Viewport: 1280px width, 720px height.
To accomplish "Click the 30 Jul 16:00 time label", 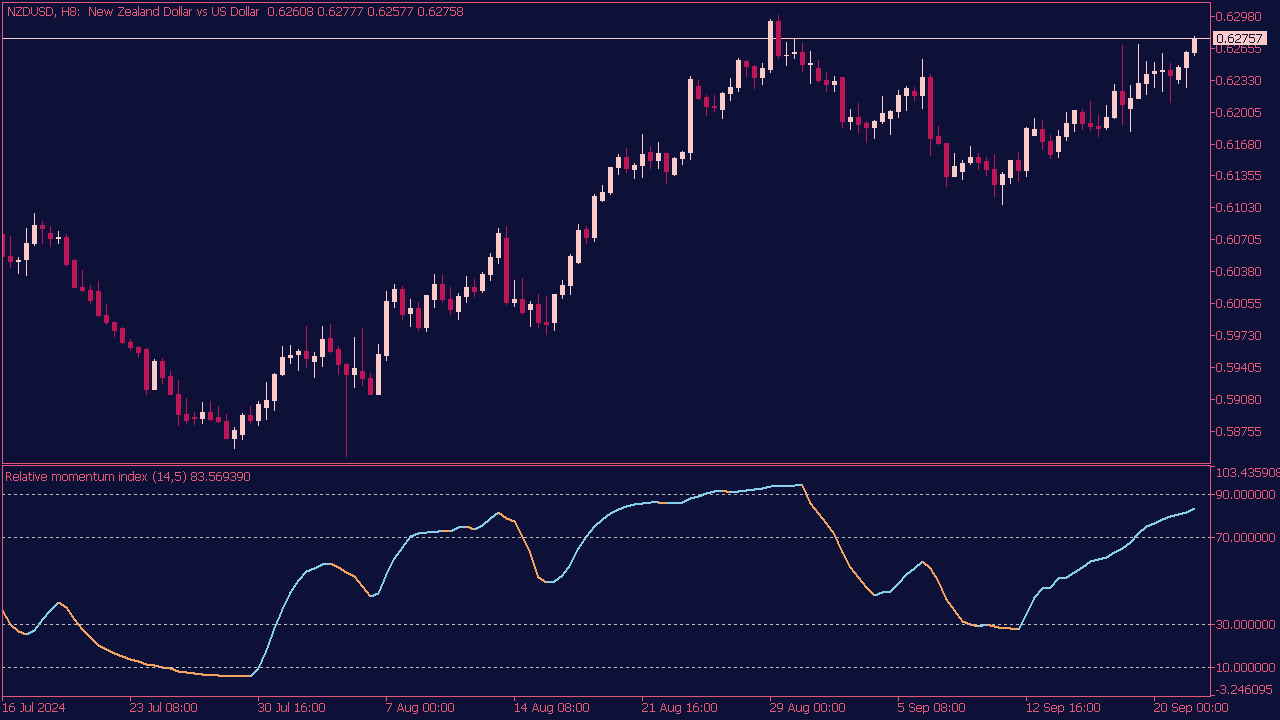I will [x=291, y=708].
